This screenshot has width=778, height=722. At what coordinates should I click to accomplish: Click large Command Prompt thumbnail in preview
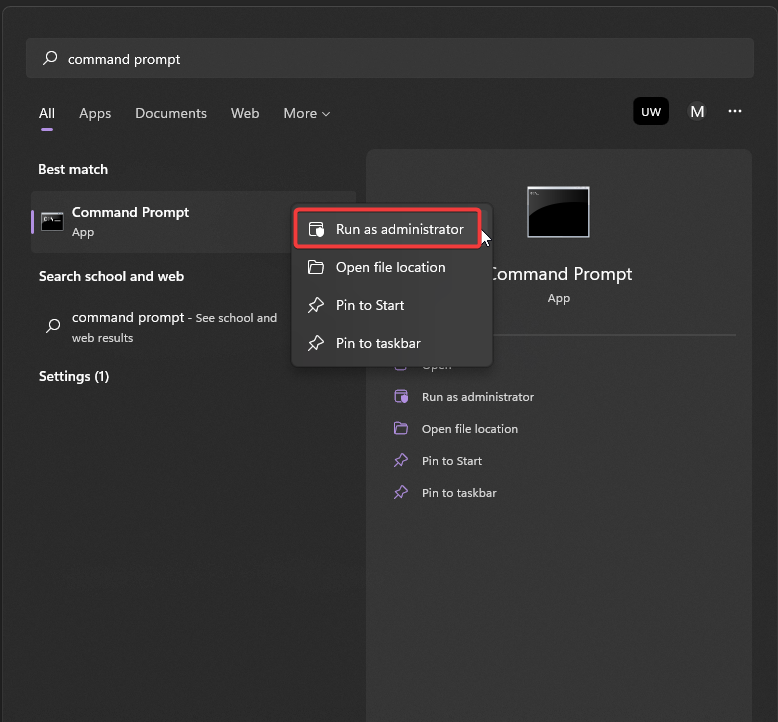click(558, 212)
